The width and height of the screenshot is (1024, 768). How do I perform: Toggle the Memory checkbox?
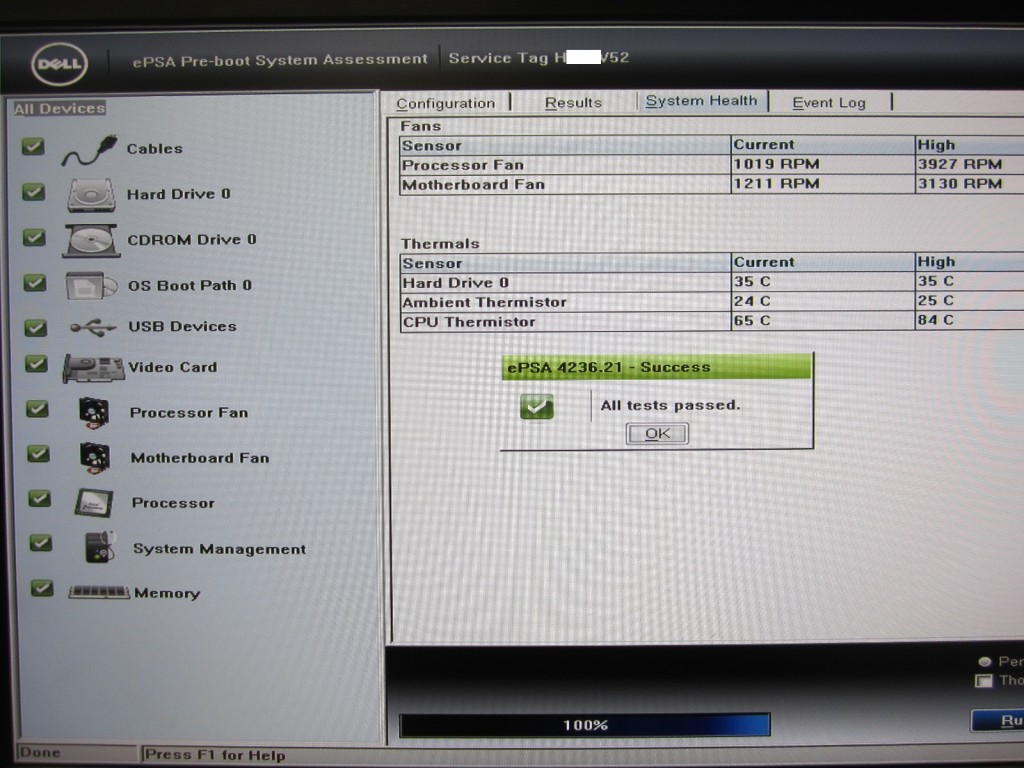42,588
